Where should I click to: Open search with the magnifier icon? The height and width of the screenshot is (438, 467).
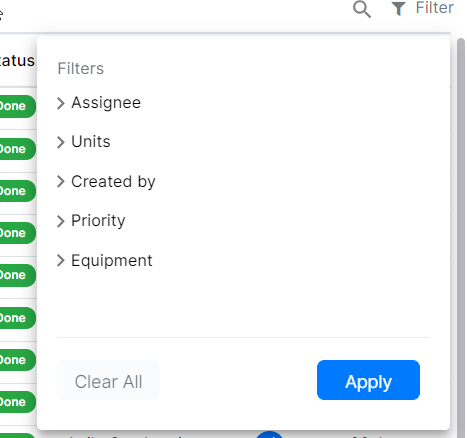tap(362, 9)
